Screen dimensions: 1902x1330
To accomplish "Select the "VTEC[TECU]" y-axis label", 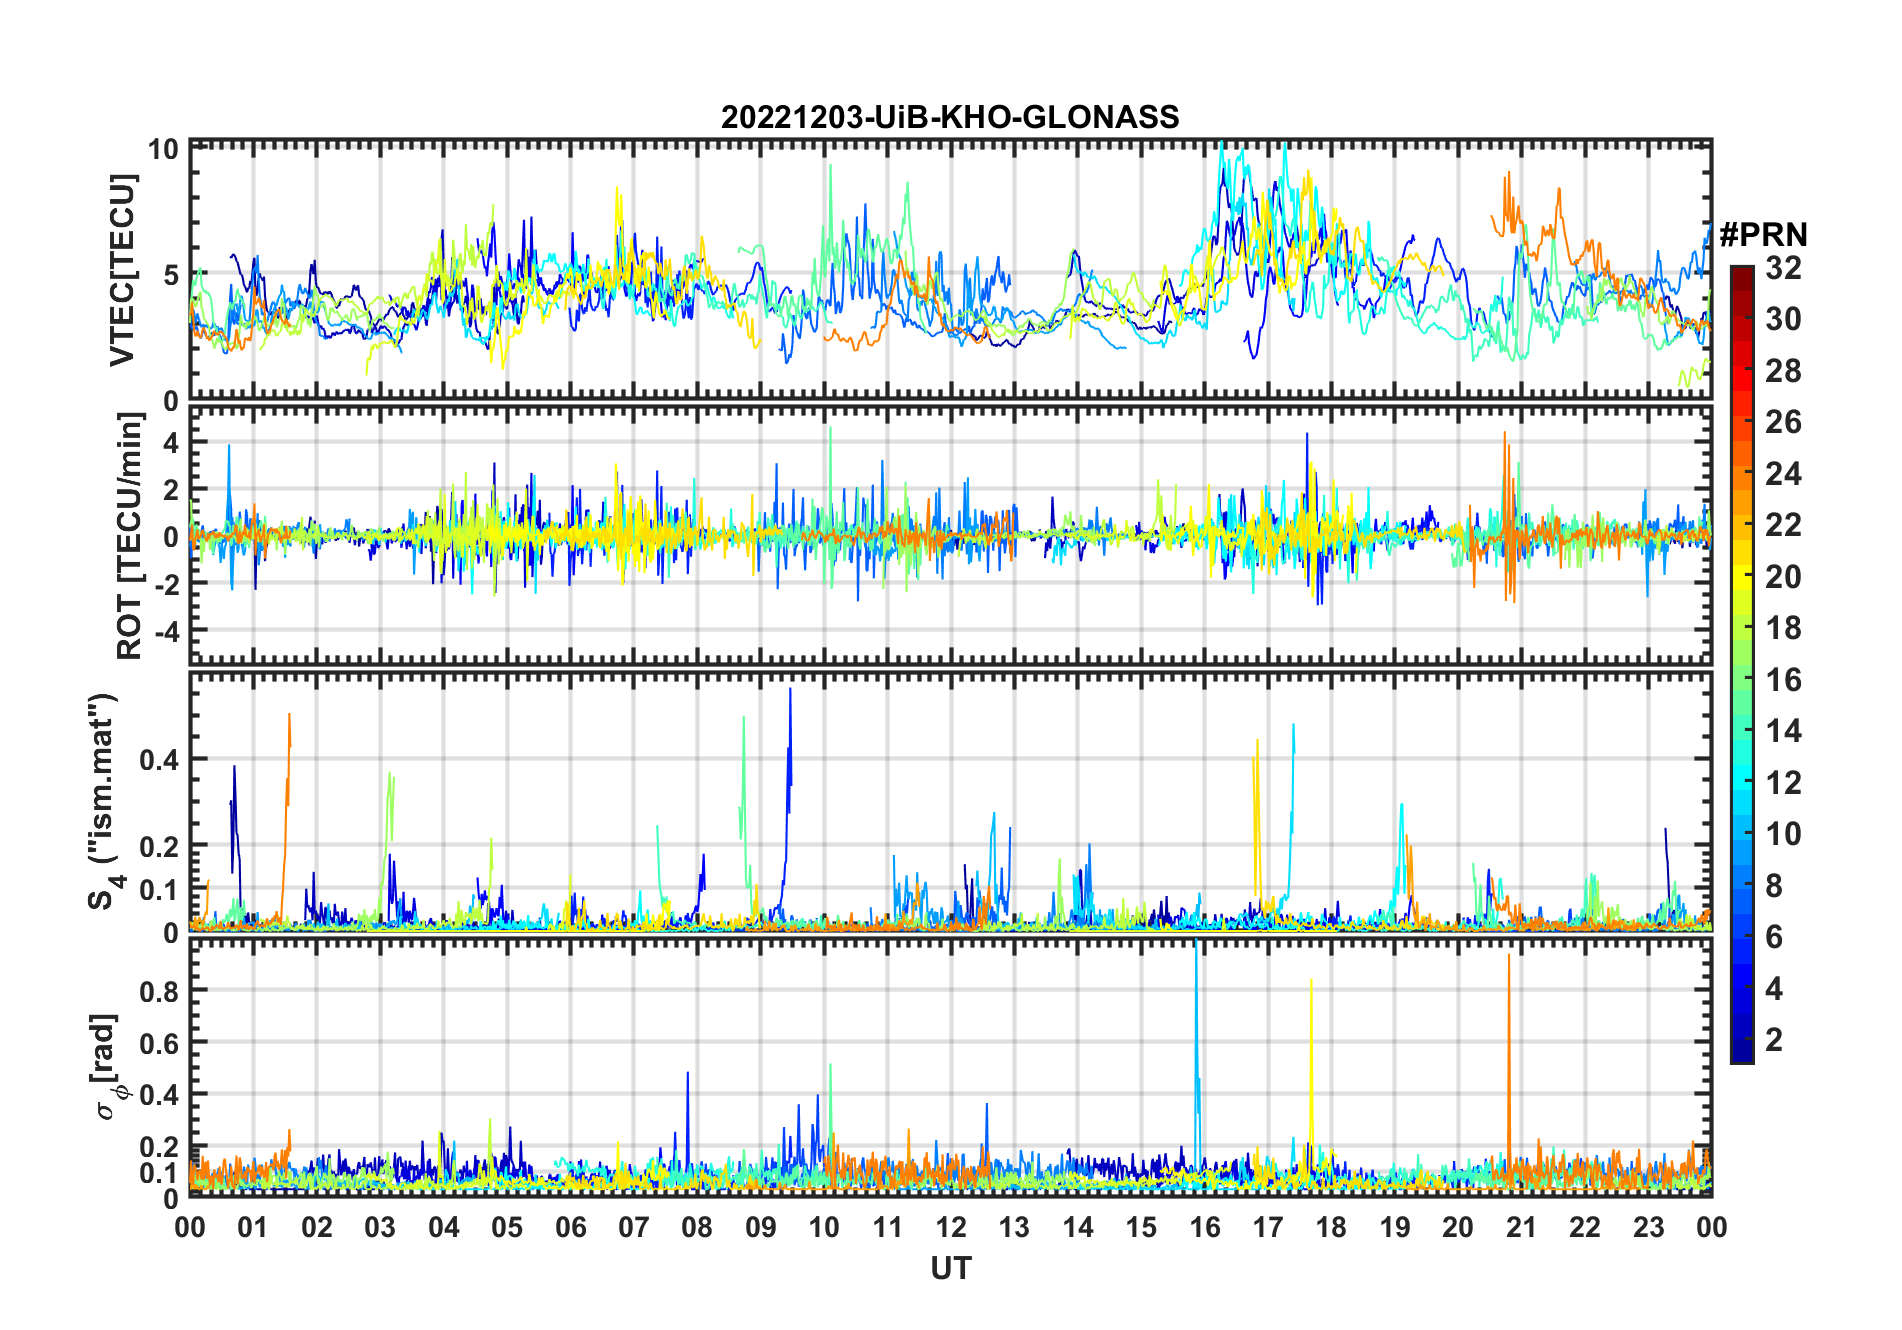I will [x=122, y=271].
